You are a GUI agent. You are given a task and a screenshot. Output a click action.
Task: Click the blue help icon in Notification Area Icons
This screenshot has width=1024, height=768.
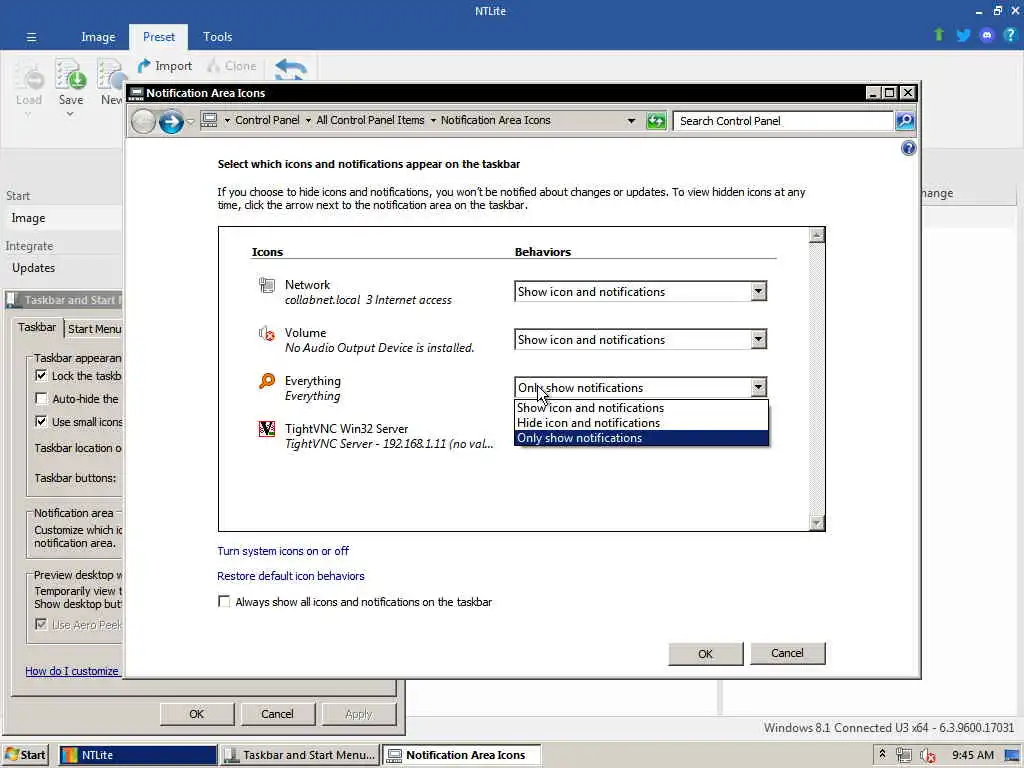(908, 148)
